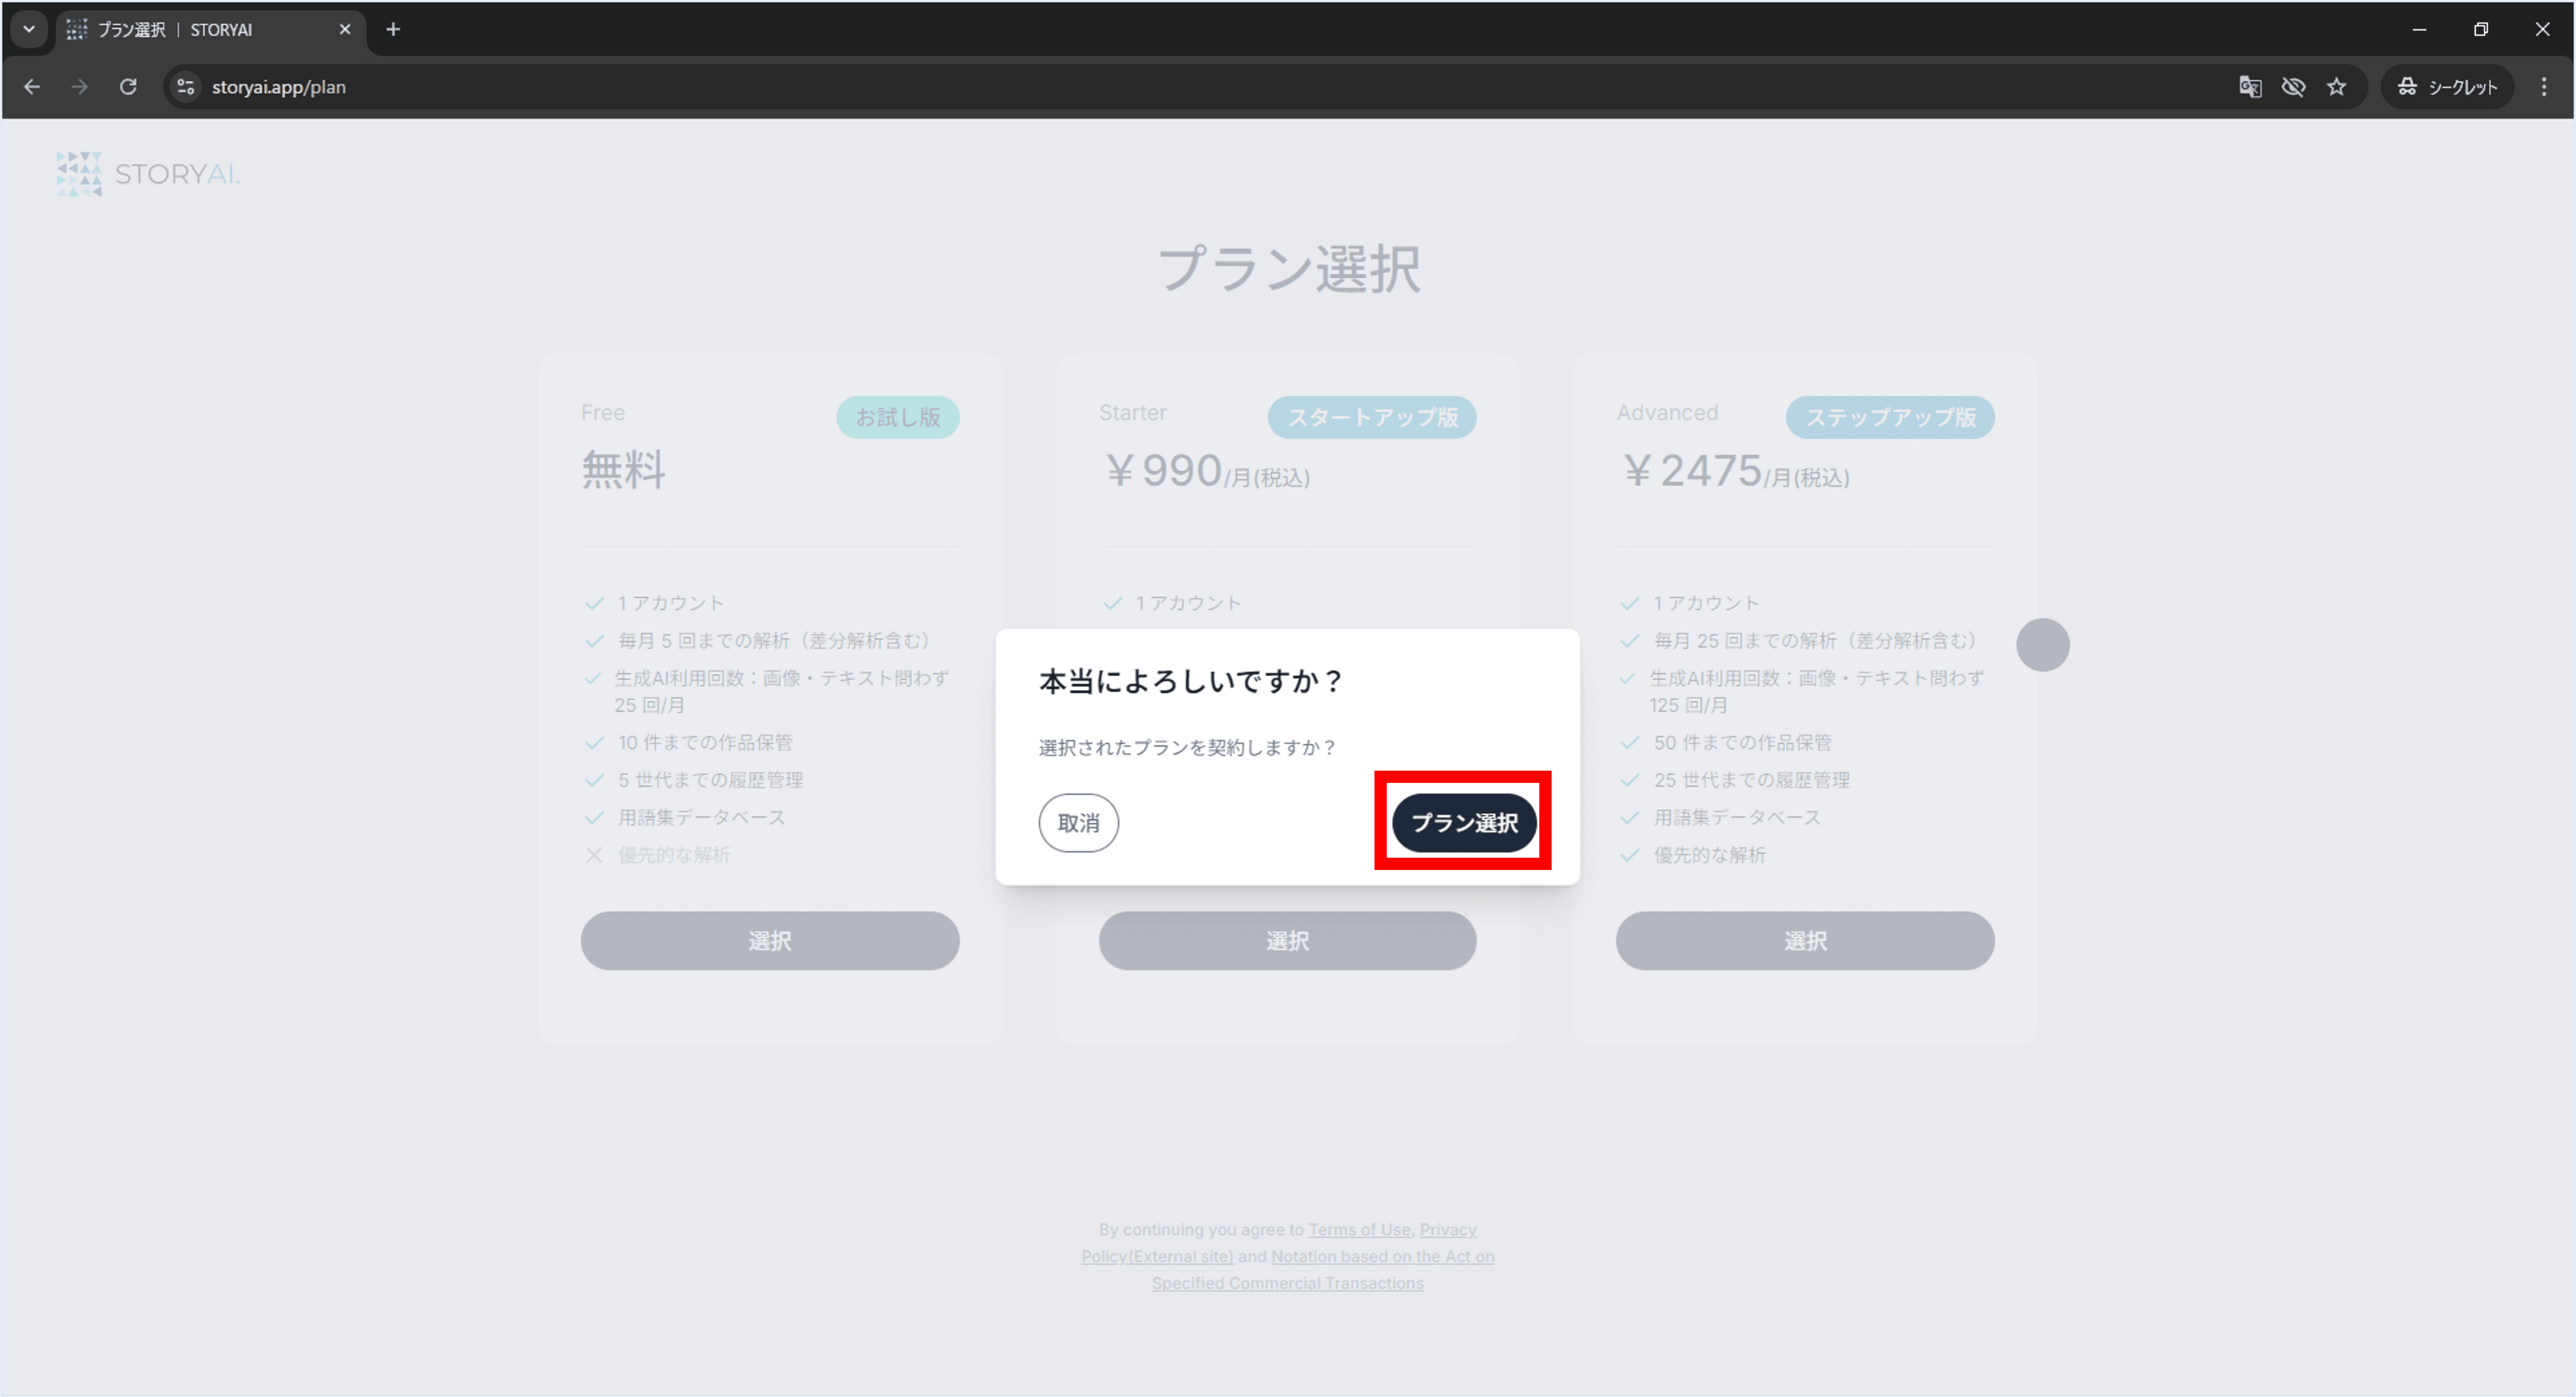2576x1397 pixels.
Task: Click the ステップアップ版 badge
Action: [1890, 417]
